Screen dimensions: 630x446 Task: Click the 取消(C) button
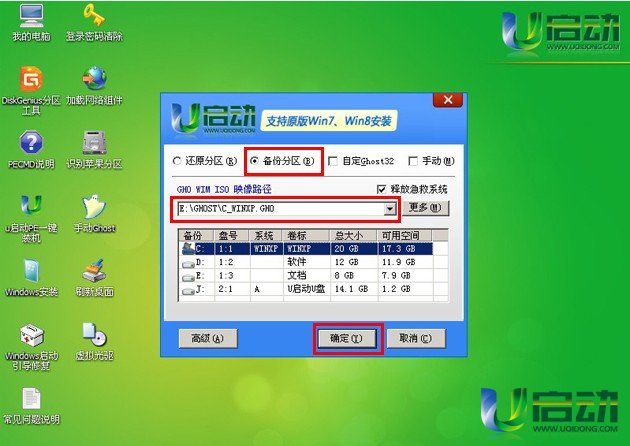point(416,338)
